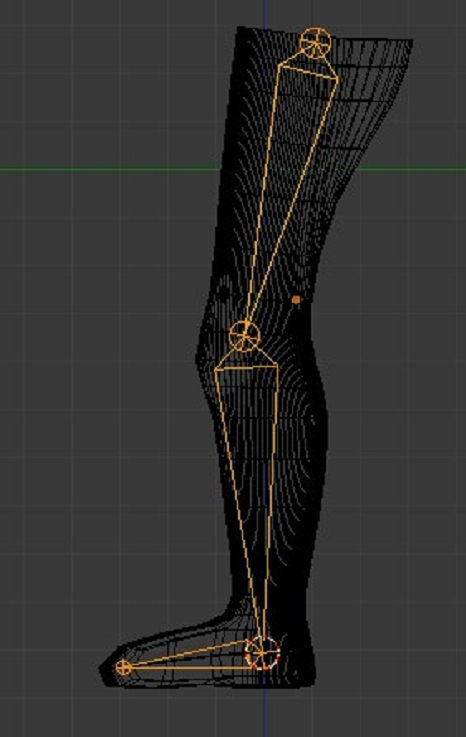Click the small orange origin dot behind knee
Image resolution: width=466 pixels, height=737 pixels.
coord(296,299)
